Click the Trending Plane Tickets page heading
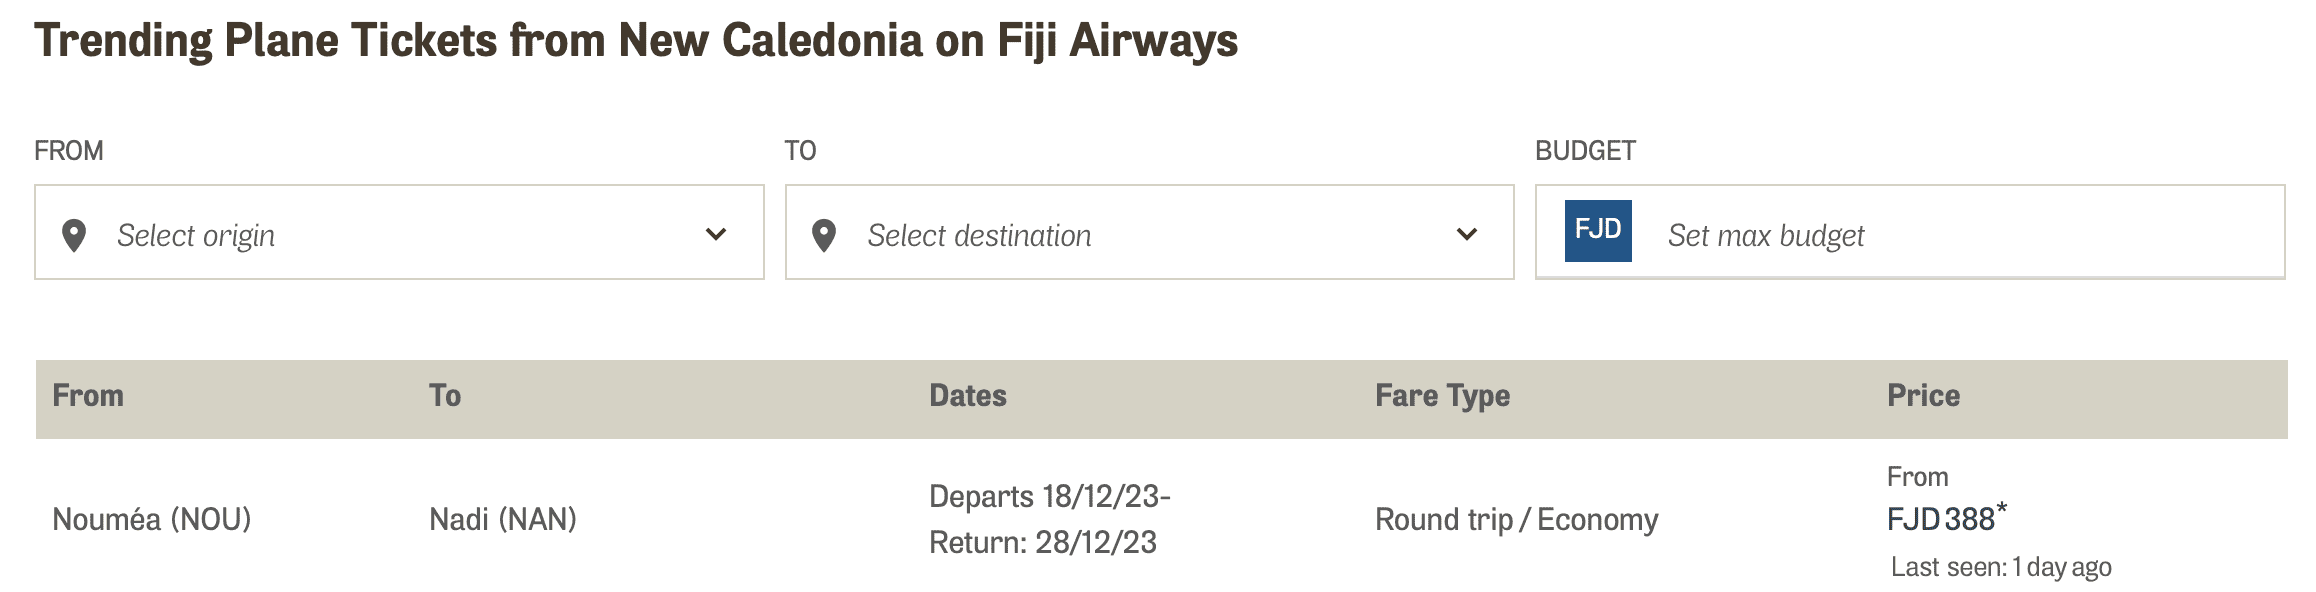Screen dimensions: 2316x592 pyautogui.click(x=636, y=41)
